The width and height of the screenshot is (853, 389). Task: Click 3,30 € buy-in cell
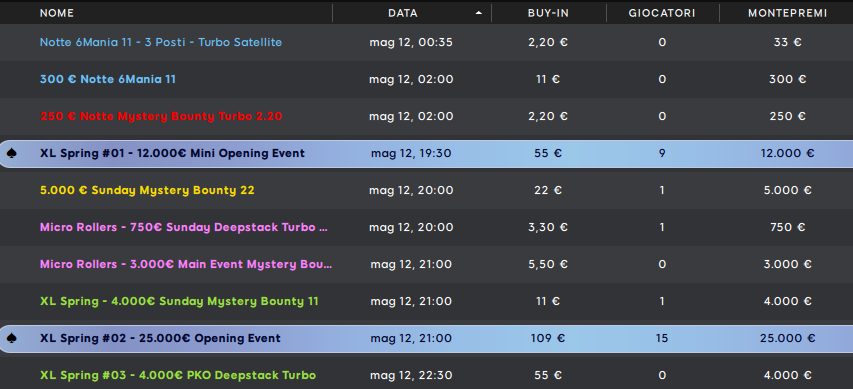548,227
